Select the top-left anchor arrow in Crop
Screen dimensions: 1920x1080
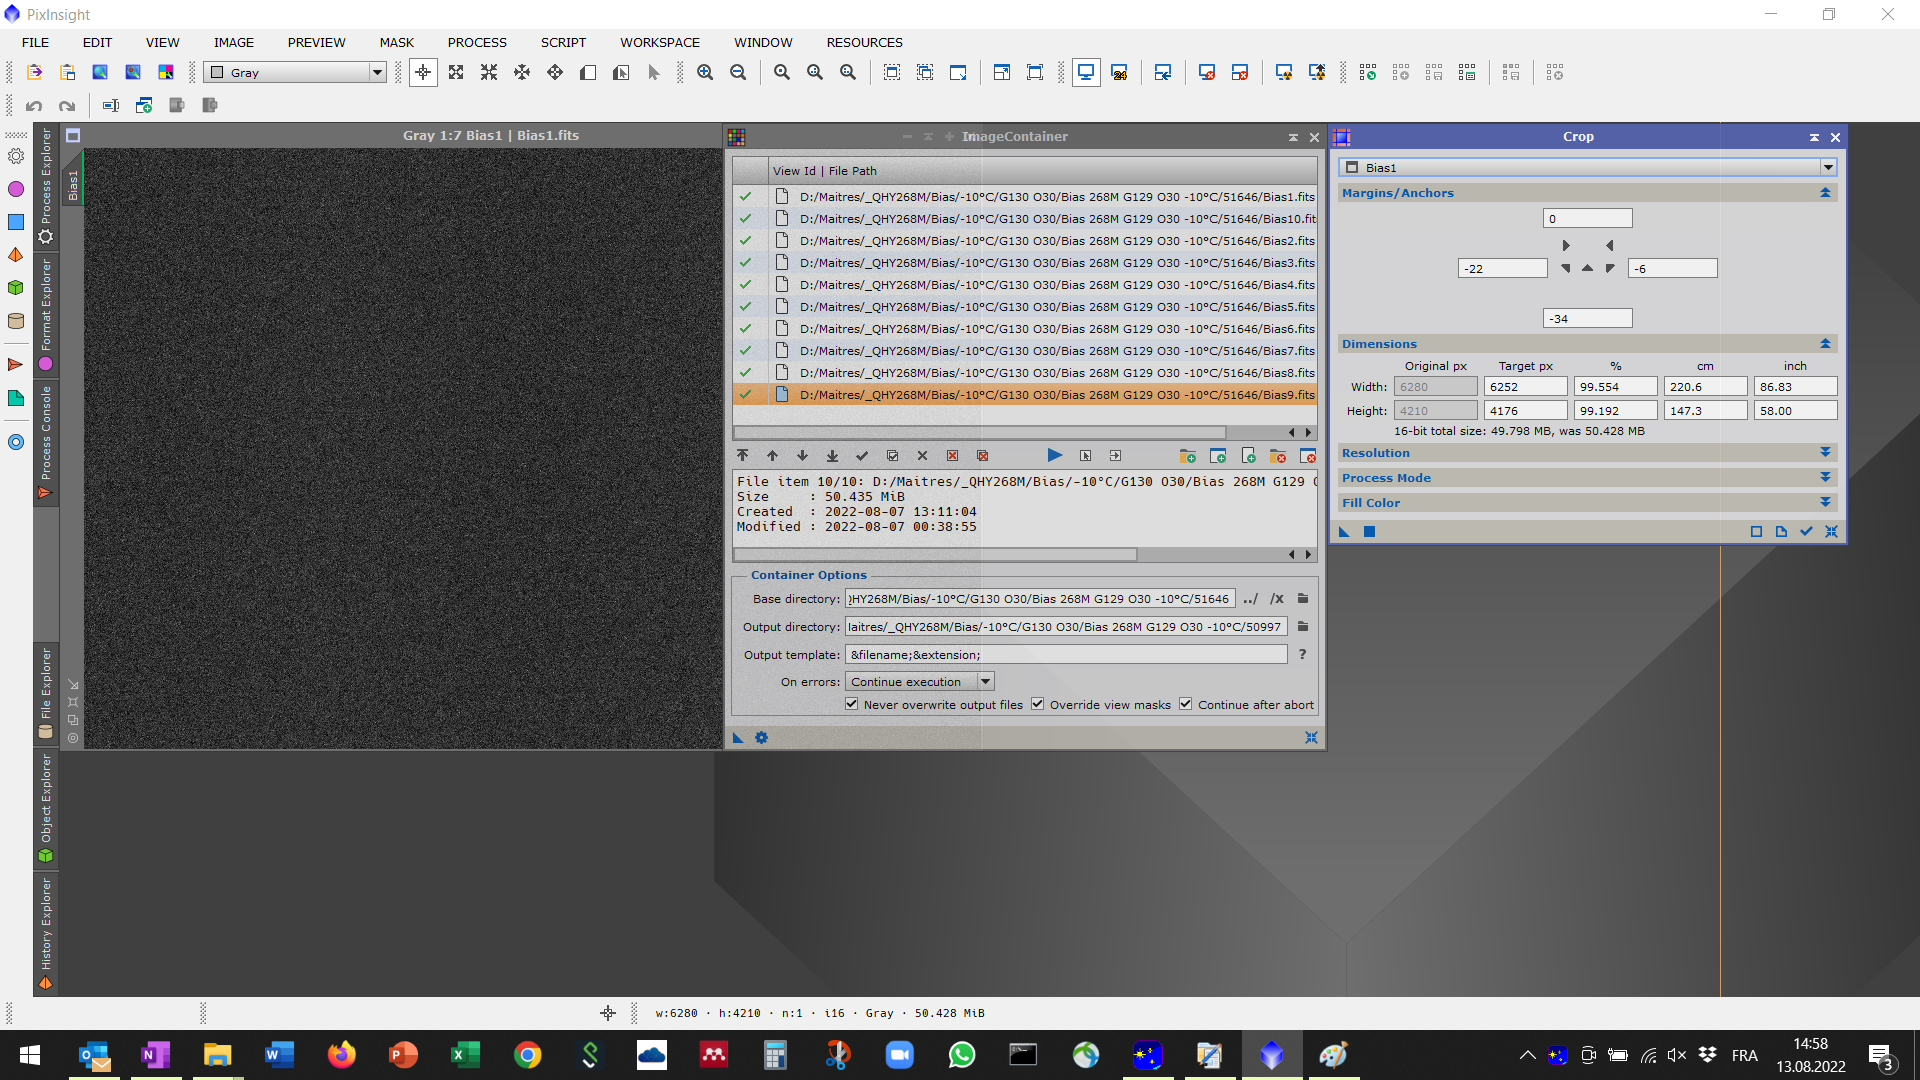click(1566, 245)
